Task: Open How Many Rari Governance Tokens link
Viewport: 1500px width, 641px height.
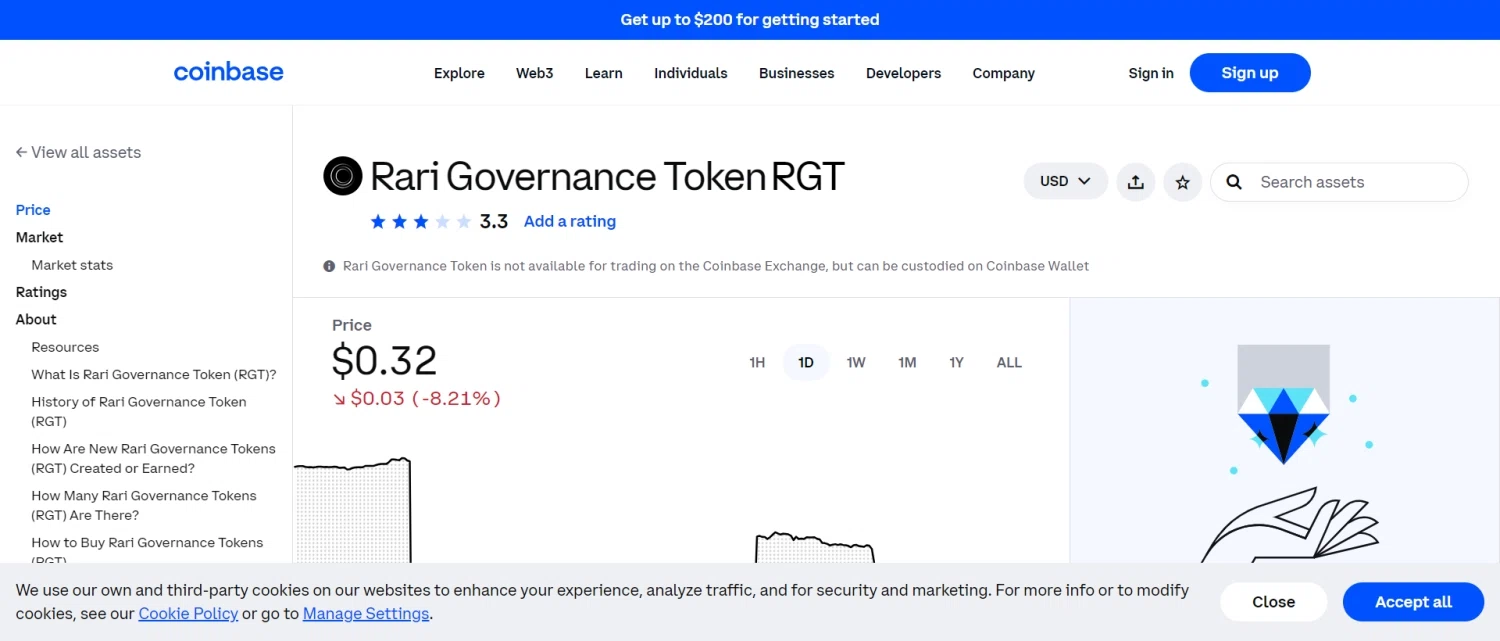Action: pyautogui.click(x=144, y=505)
